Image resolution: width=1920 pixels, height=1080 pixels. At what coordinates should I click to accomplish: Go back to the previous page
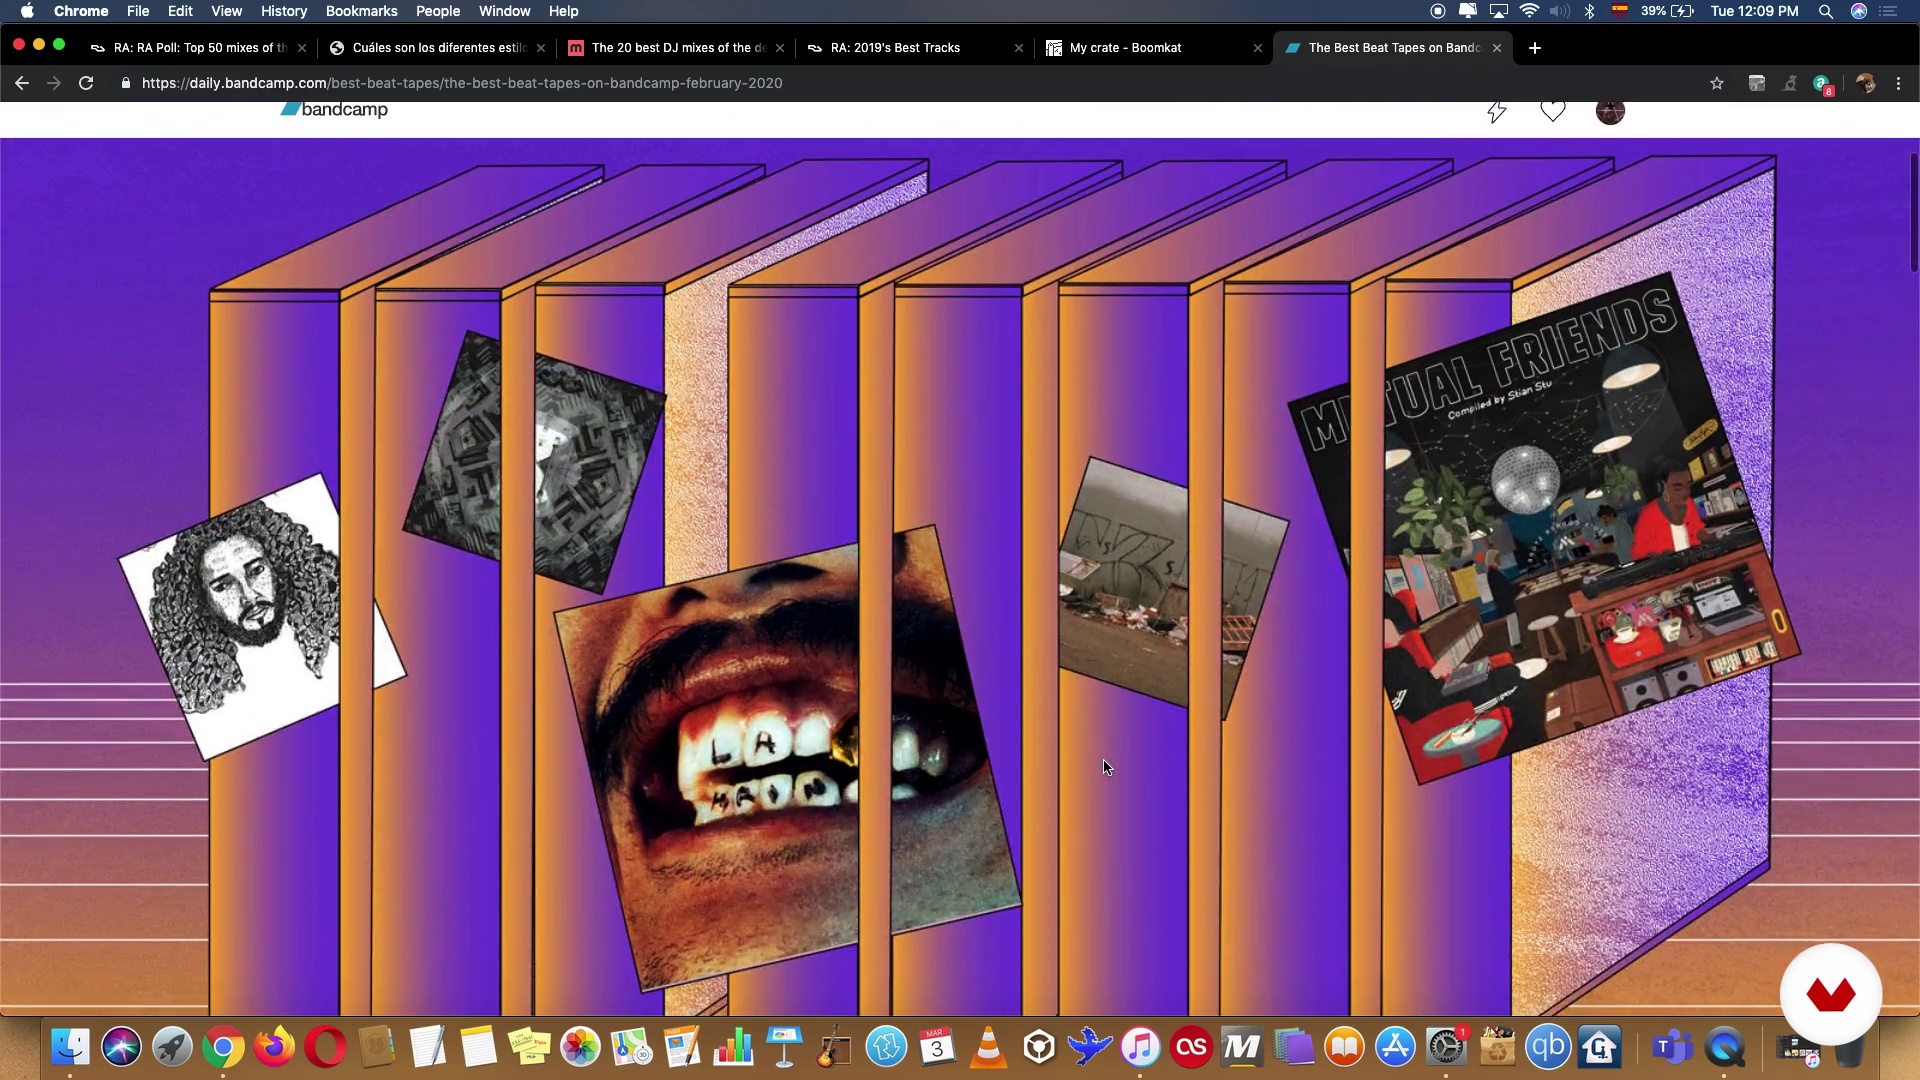point(22,83)
